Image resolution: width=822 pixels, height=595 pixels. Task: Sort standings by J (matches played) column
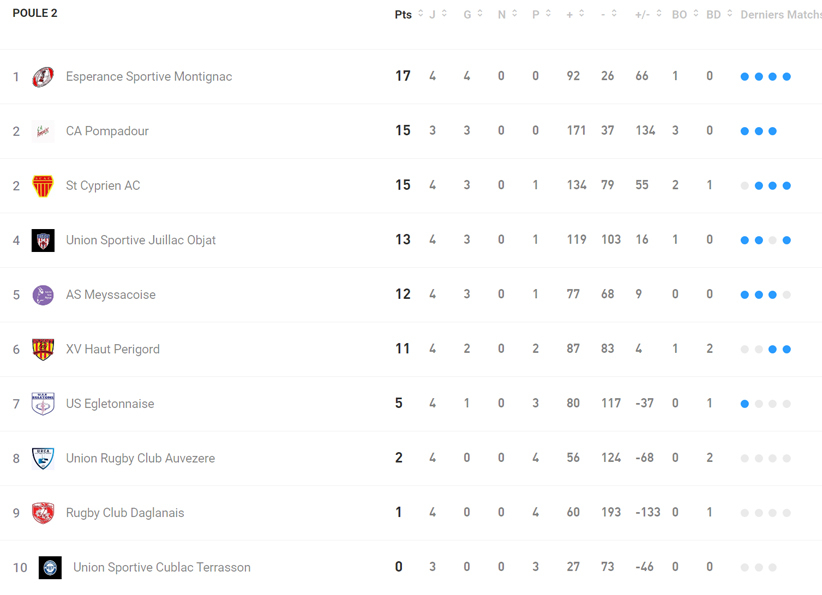433,14
